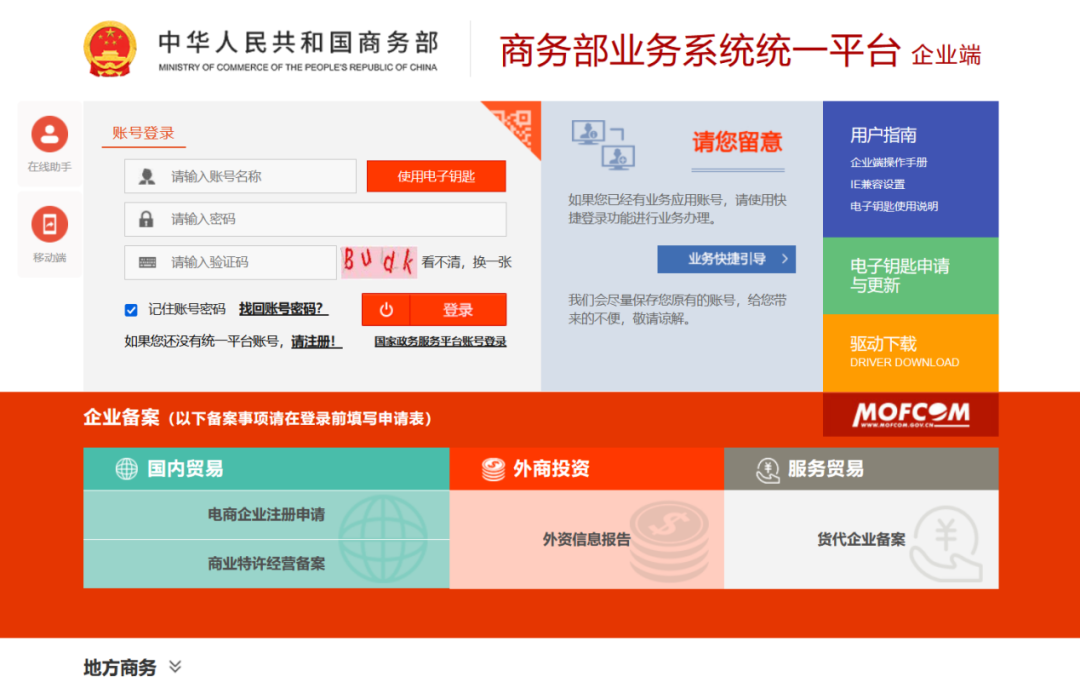Click the globe icon next to 国内贸易
The image size is (1080, 682).
pyautogui.click(x=126, y=469)
